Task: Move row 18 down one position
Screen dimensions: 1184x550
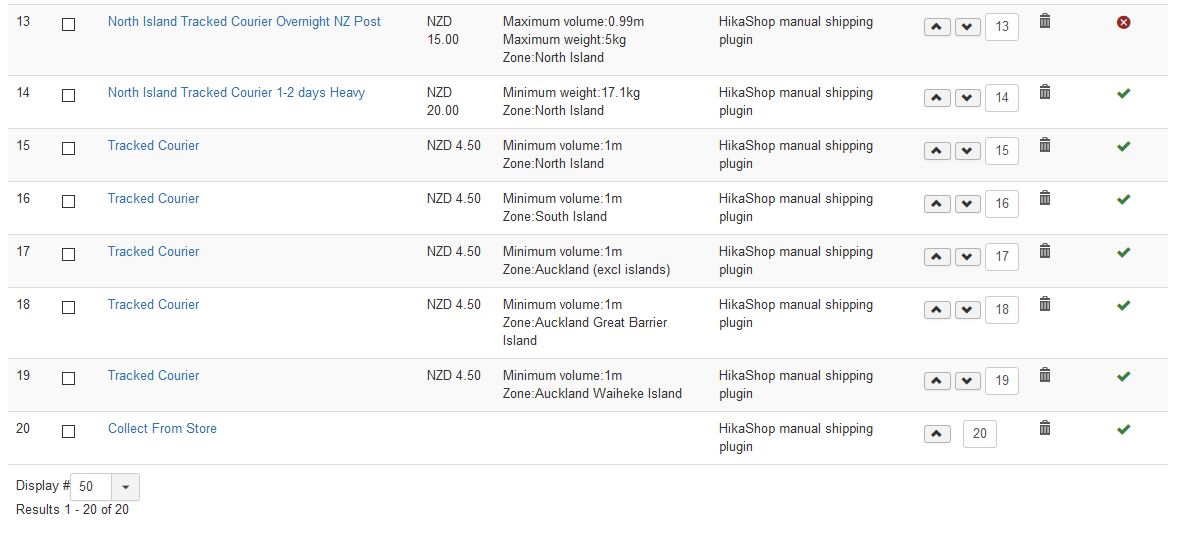Action: (967, 310)
